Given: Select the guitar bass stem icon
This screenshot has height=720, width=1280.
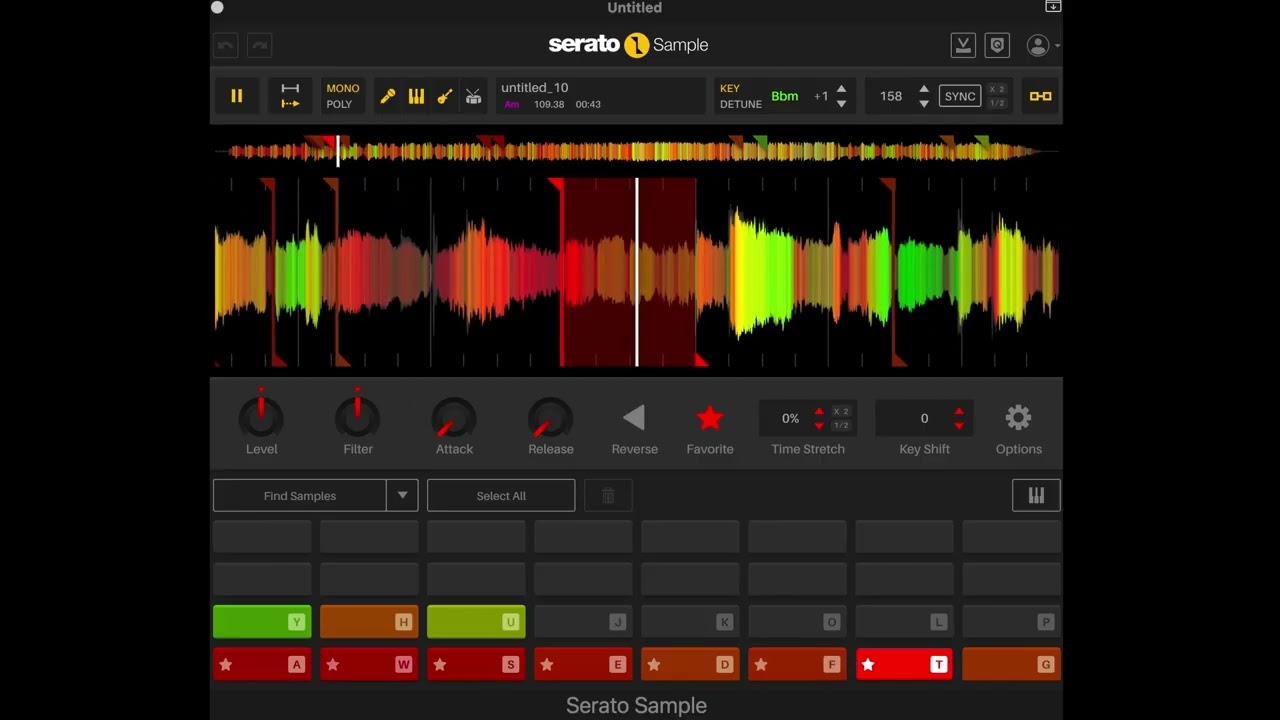Looking at the screenshot, I should pyautogui.click(x=445, y=96).
